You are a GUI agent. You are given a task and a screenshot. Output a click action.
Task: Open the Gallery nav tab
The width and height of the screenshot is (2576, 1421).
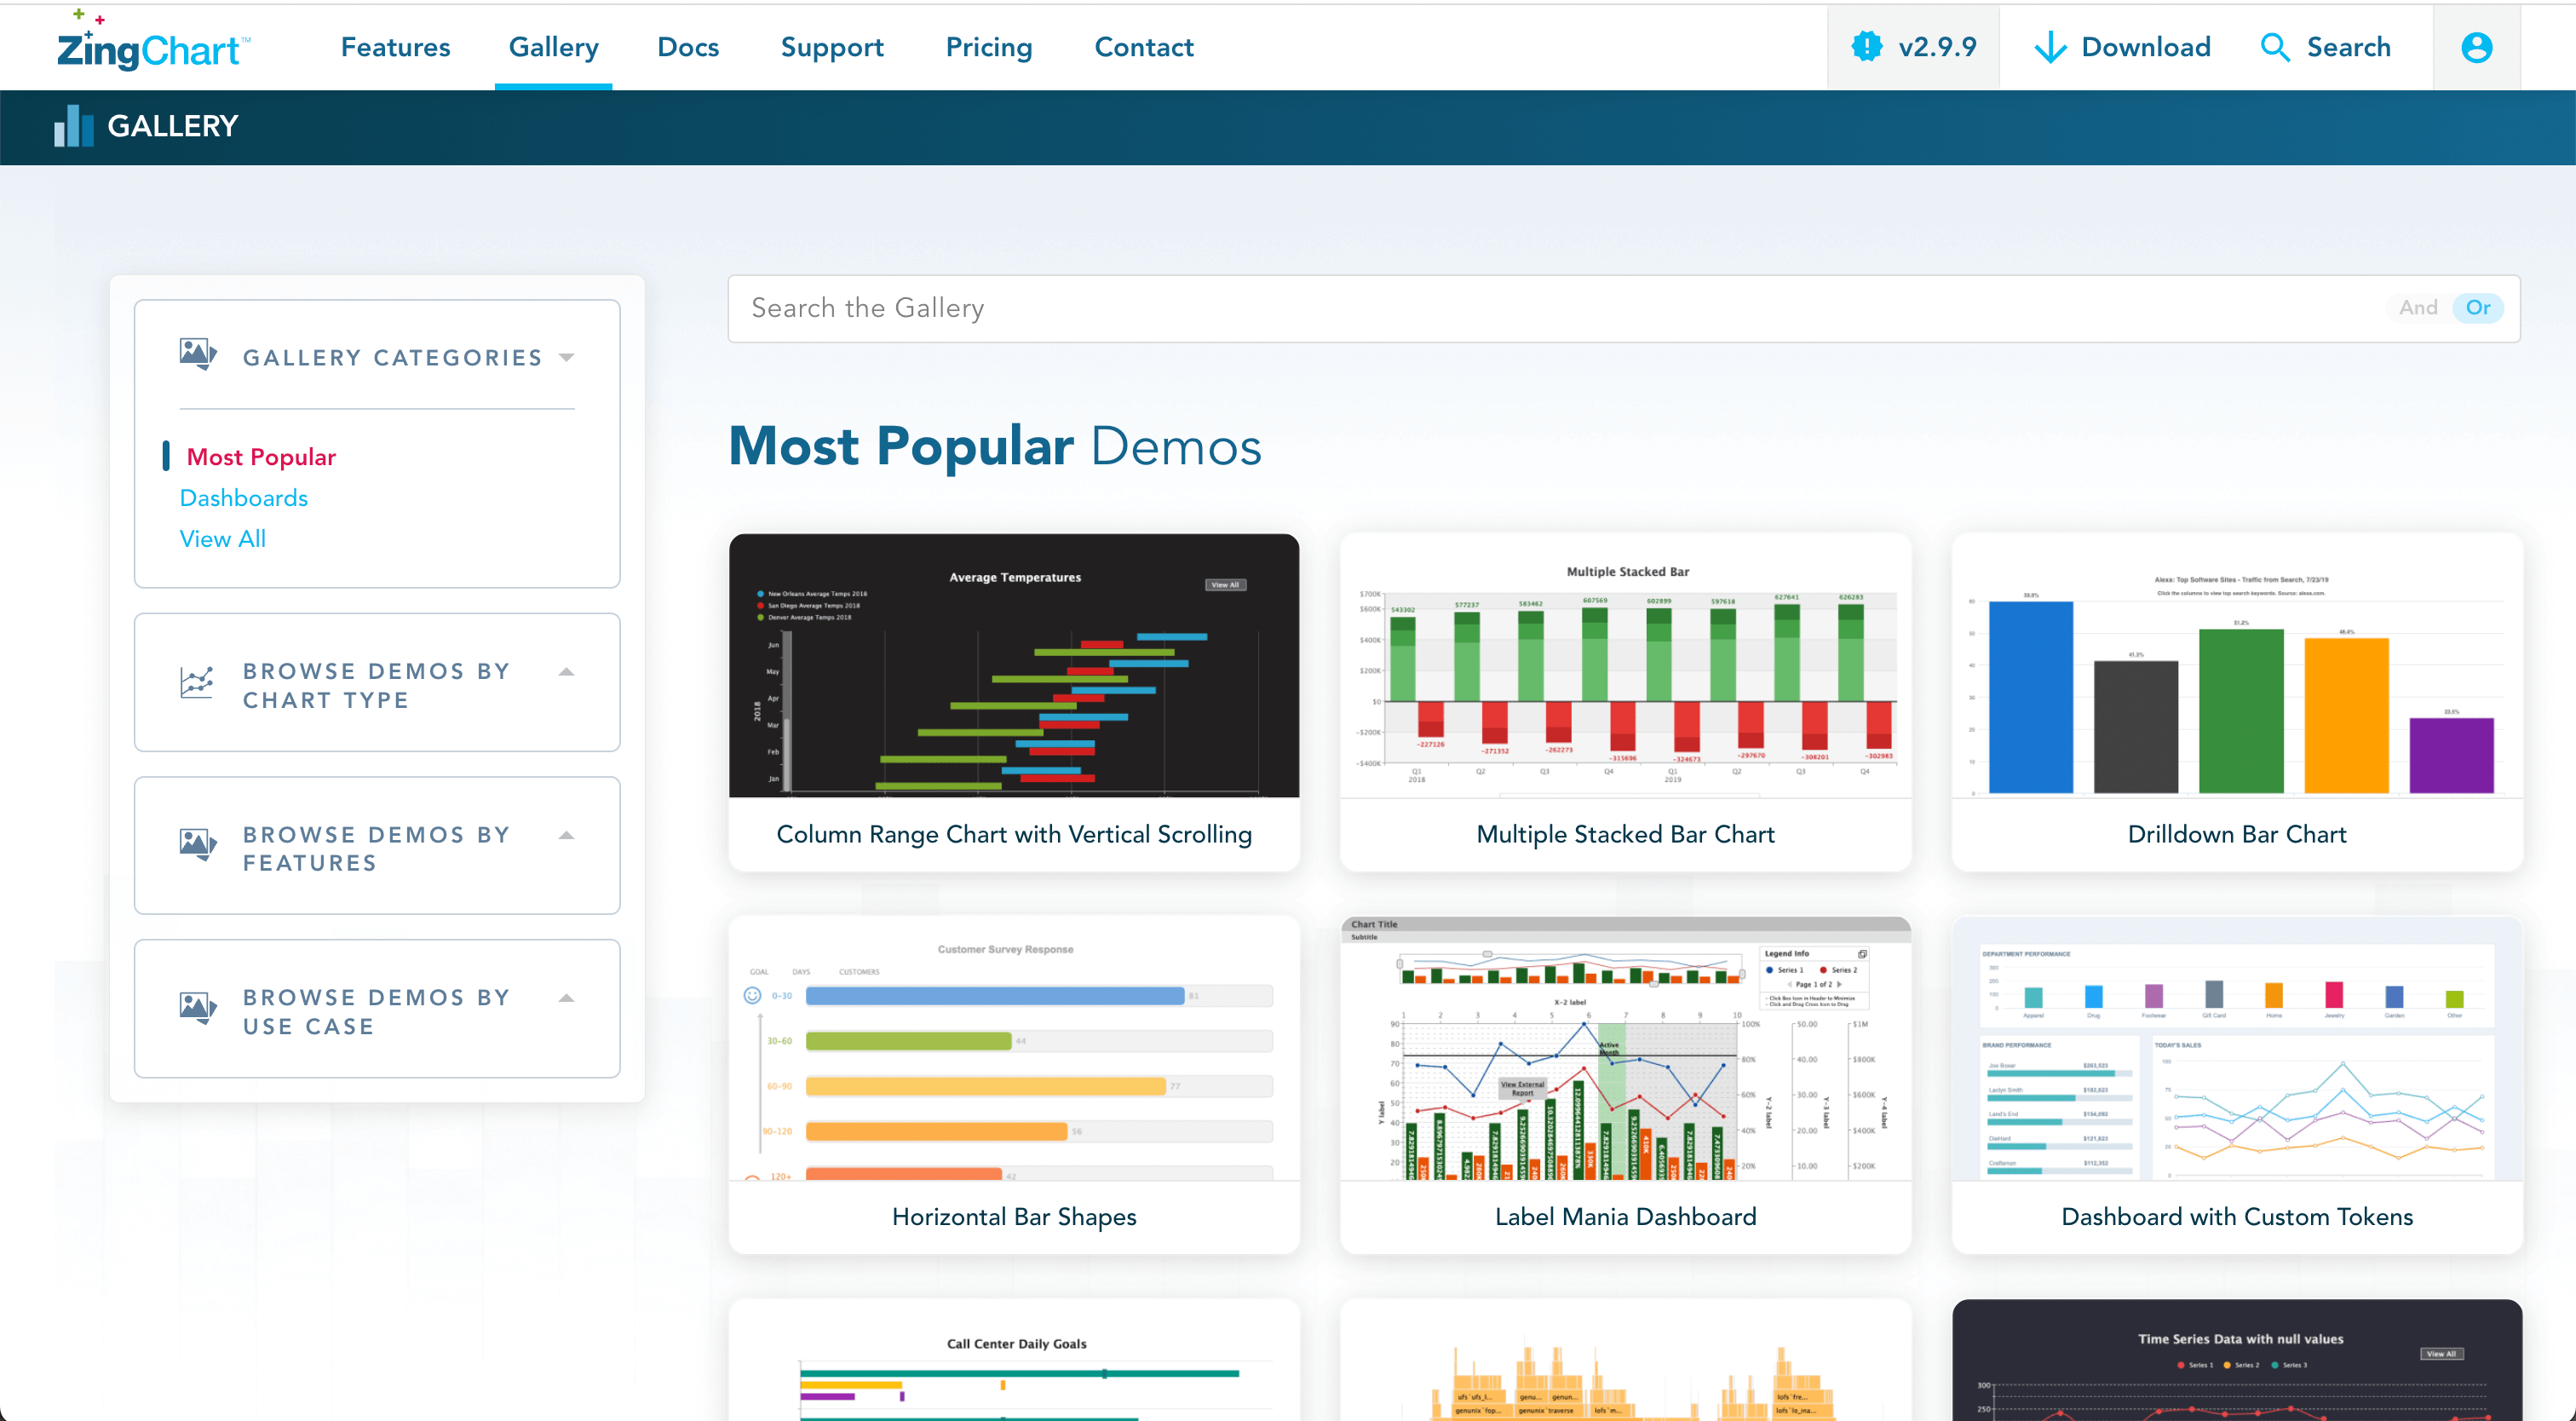click(553, 47)
